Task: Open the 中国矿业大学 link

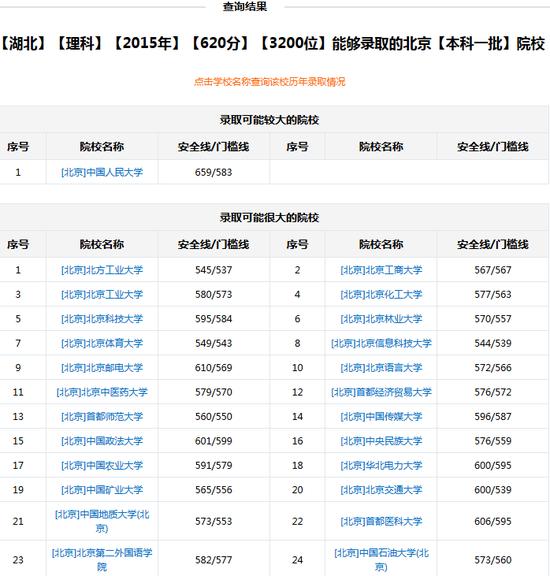Action: 102,489
